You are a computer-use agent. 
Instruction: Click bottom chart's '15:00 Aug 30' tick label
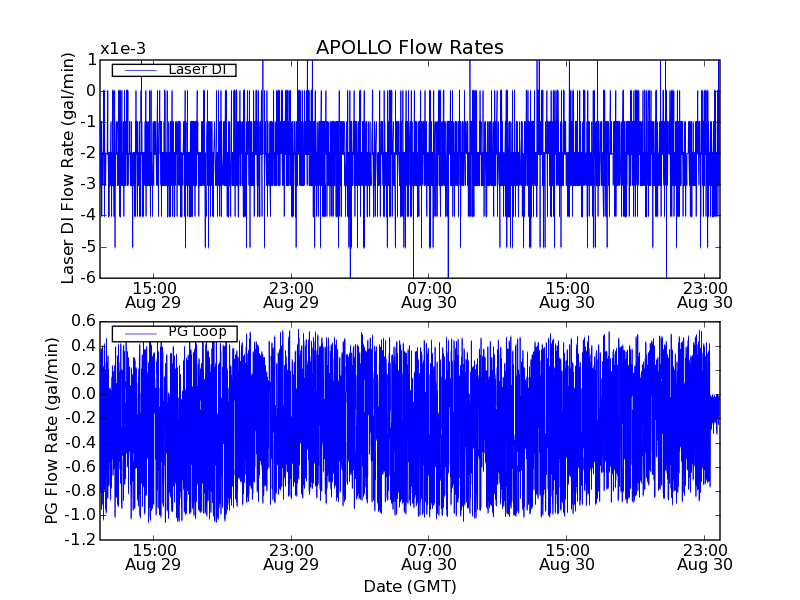point(567,558)
